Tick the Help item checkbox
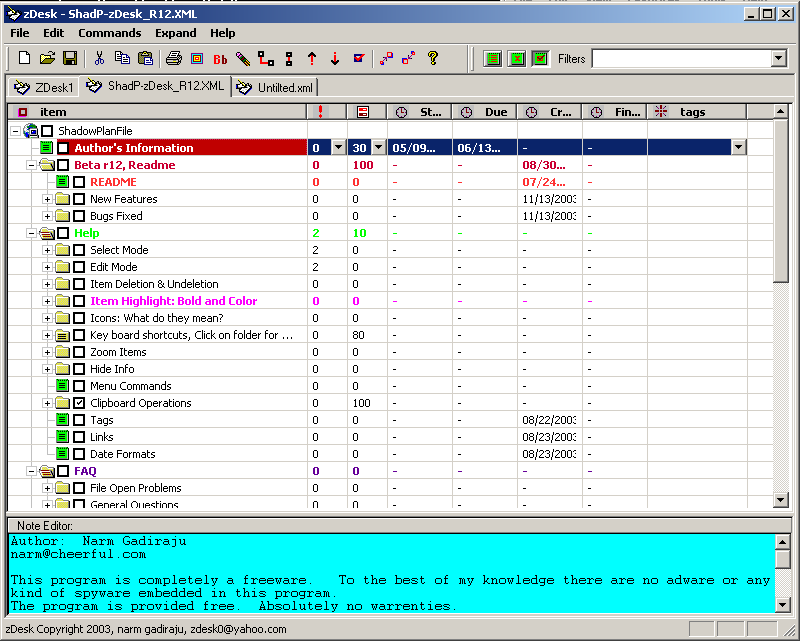 point(63,233)
